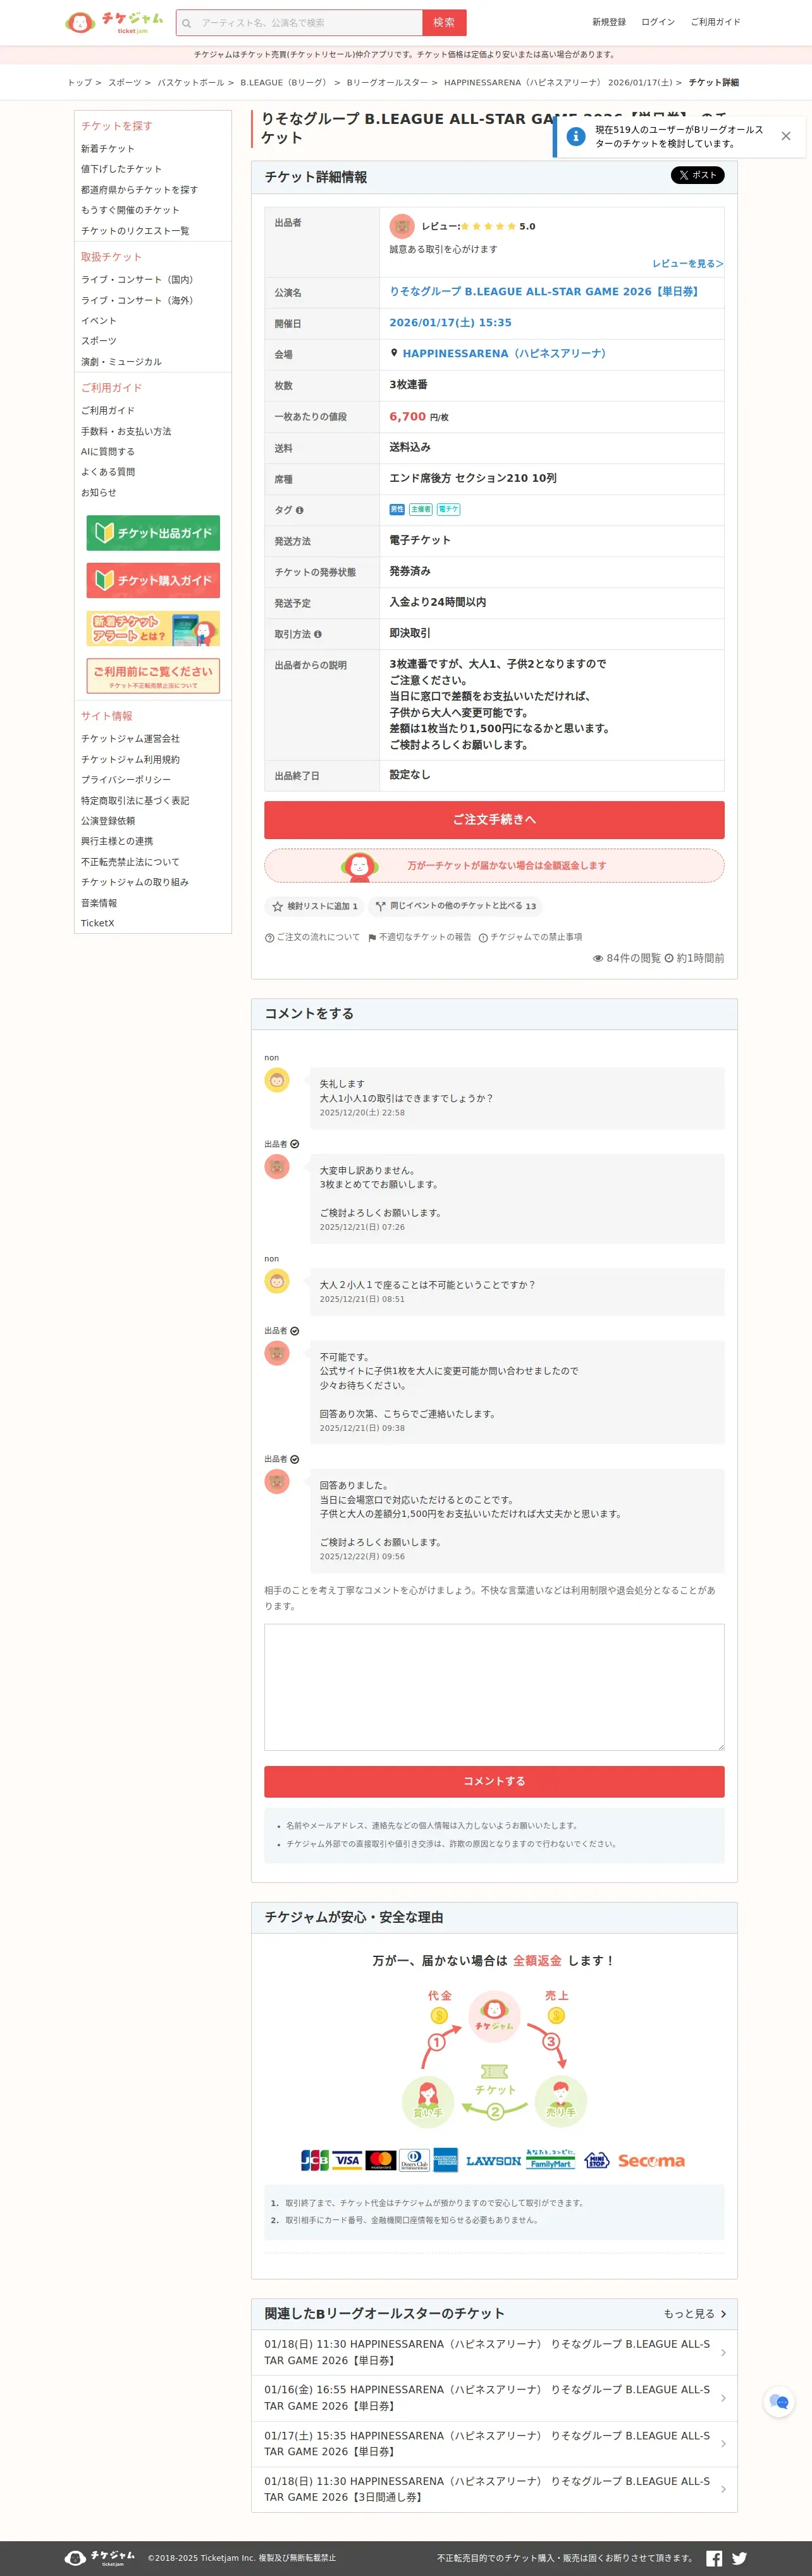Image resolution: width=812 pixels, height=2576 pixels.
Task: Click ご注文手続きへ order button
Action: (x=494, y=820)
